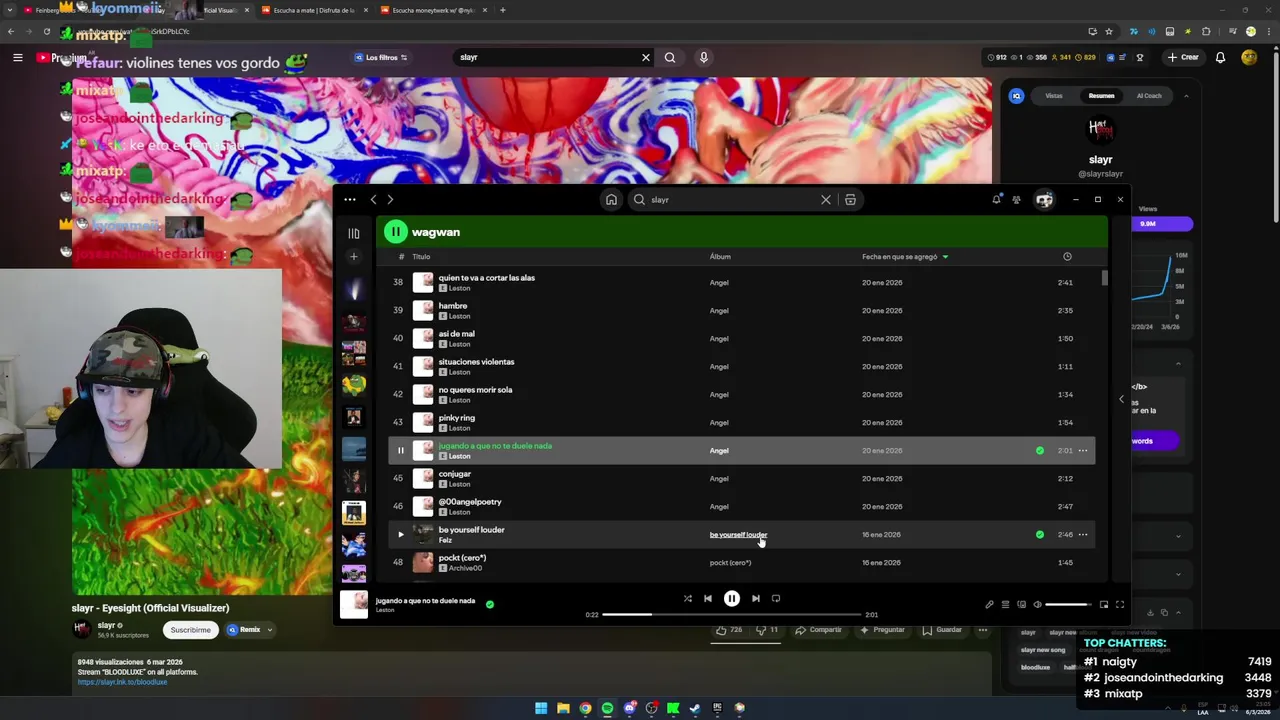1280x720 pixels.
Task: Switch to Resumen tab in vidIQ panel
Action: (1101, 96)
